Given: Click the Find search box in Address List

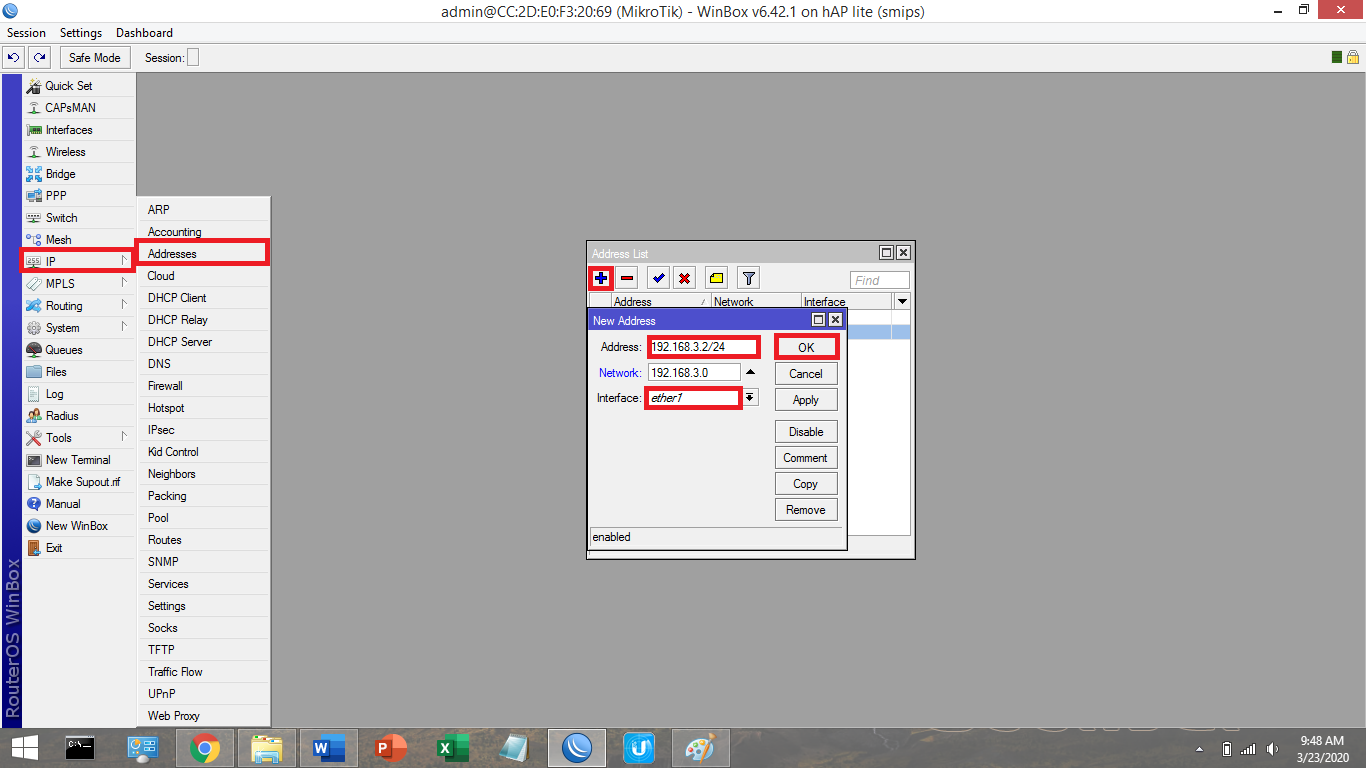Looking at the screenshot, I should [x=880, y=281].
